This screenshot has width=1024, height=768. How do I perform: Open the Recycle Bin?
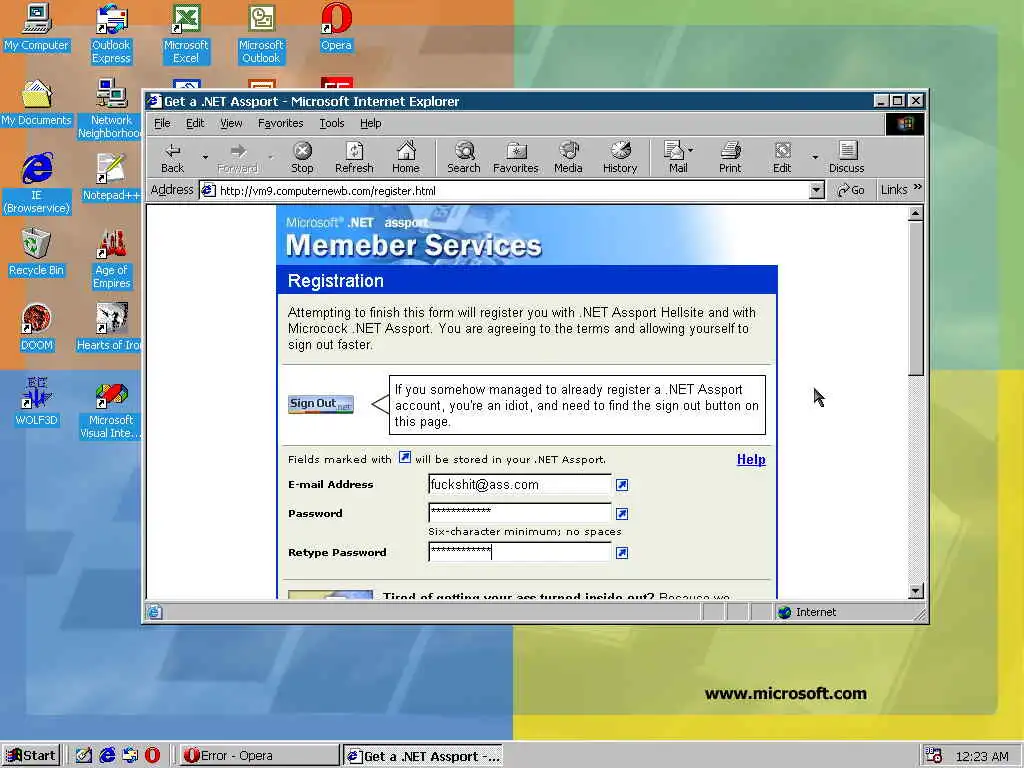coord(37,253)
